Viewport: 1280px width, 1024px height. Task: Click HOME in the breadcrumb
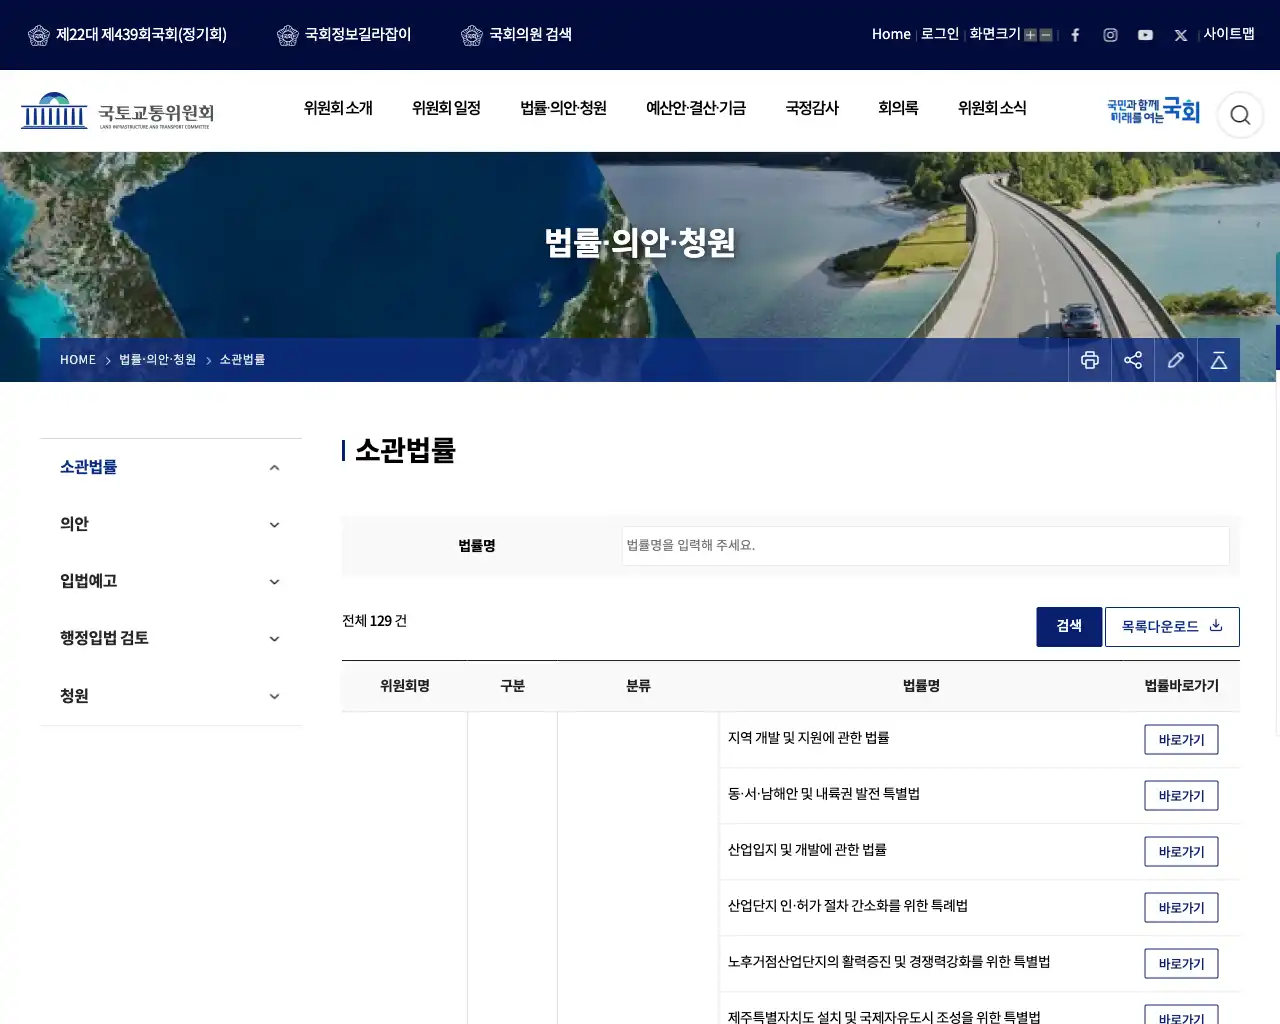78,360
